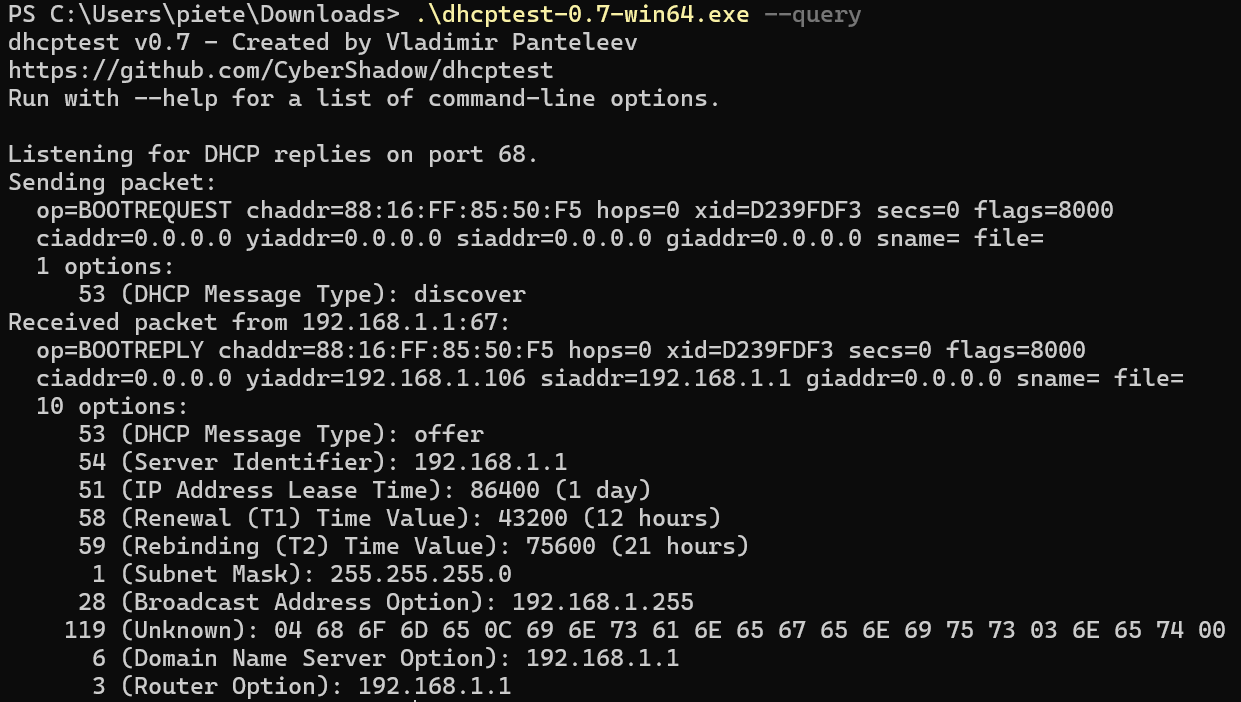Click the "DHCP Message Type: discover" option line
The height and width of the screenshot is (702, 1241).
coord(301,294)
